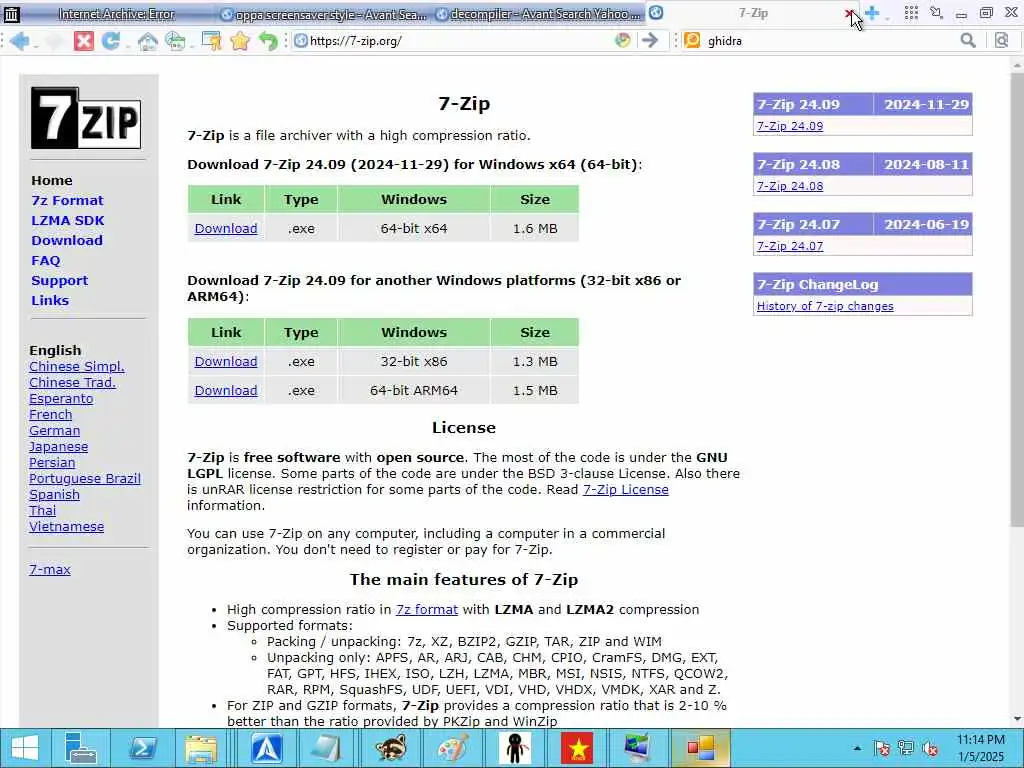Viewport: 1024px width, 768px height.
Task: Switch to oppa screensaver style tab
Action: tap(323, 14)
